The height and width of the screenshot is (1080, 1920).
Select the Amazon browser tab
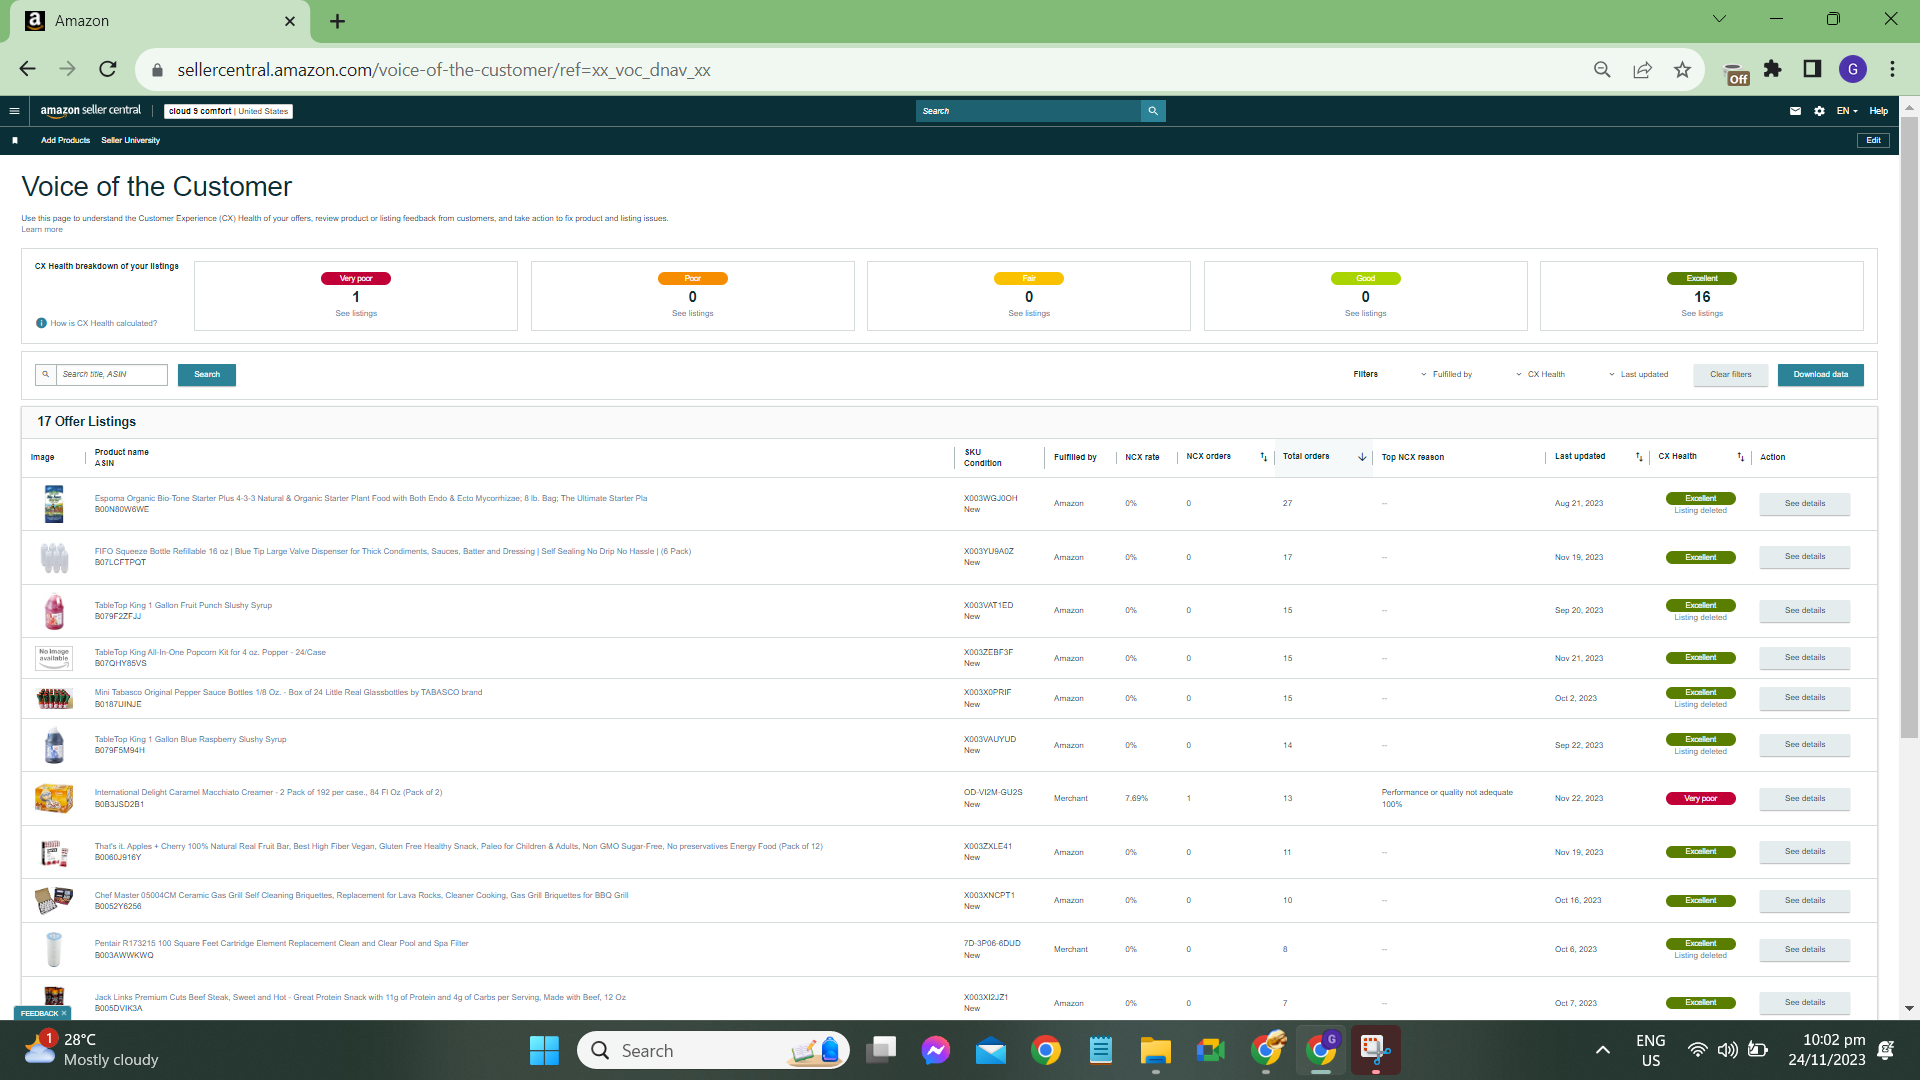[160, 21]
